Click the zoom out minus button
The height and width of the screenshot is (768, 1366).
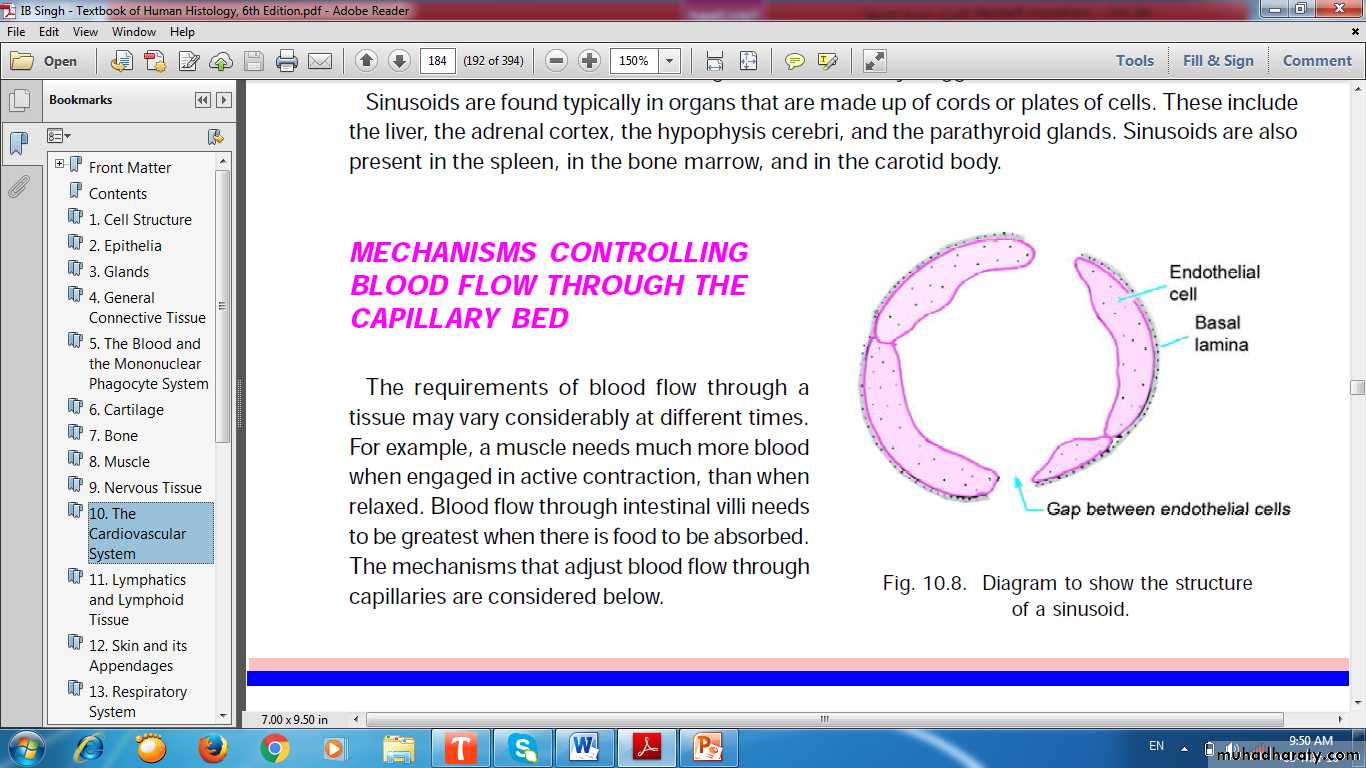tap(557, 61)
